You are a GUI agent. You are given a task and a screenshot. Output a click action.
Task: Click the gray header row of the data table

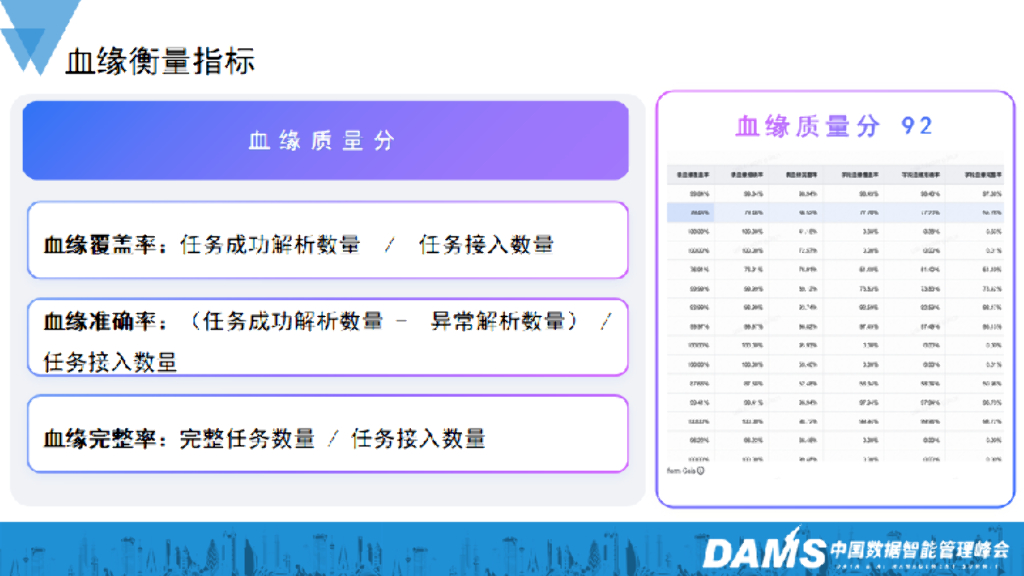tap(835, 177)
